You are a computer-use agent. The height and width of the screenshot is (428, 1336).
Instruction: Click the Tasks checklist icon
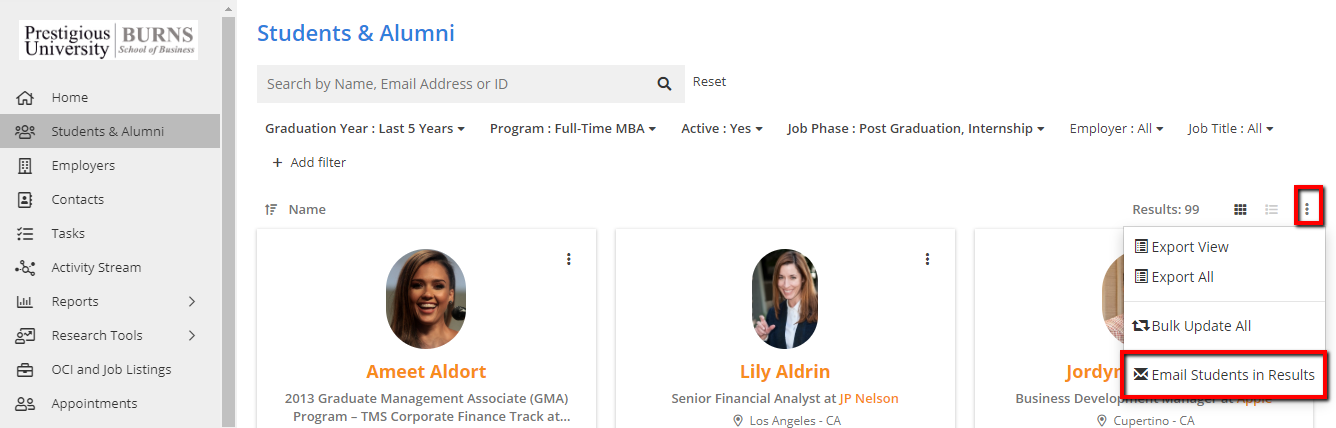coord(26,234)
